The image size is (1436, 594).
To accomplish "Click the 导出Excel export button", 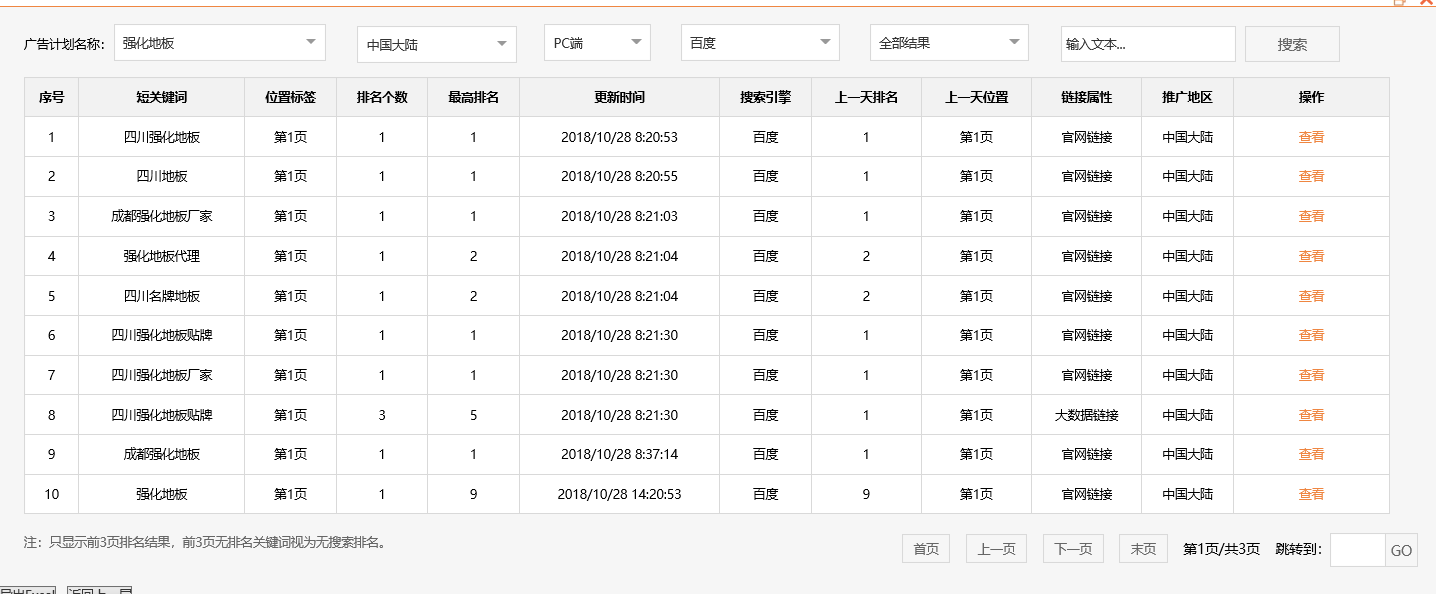I will click(27, 588).
